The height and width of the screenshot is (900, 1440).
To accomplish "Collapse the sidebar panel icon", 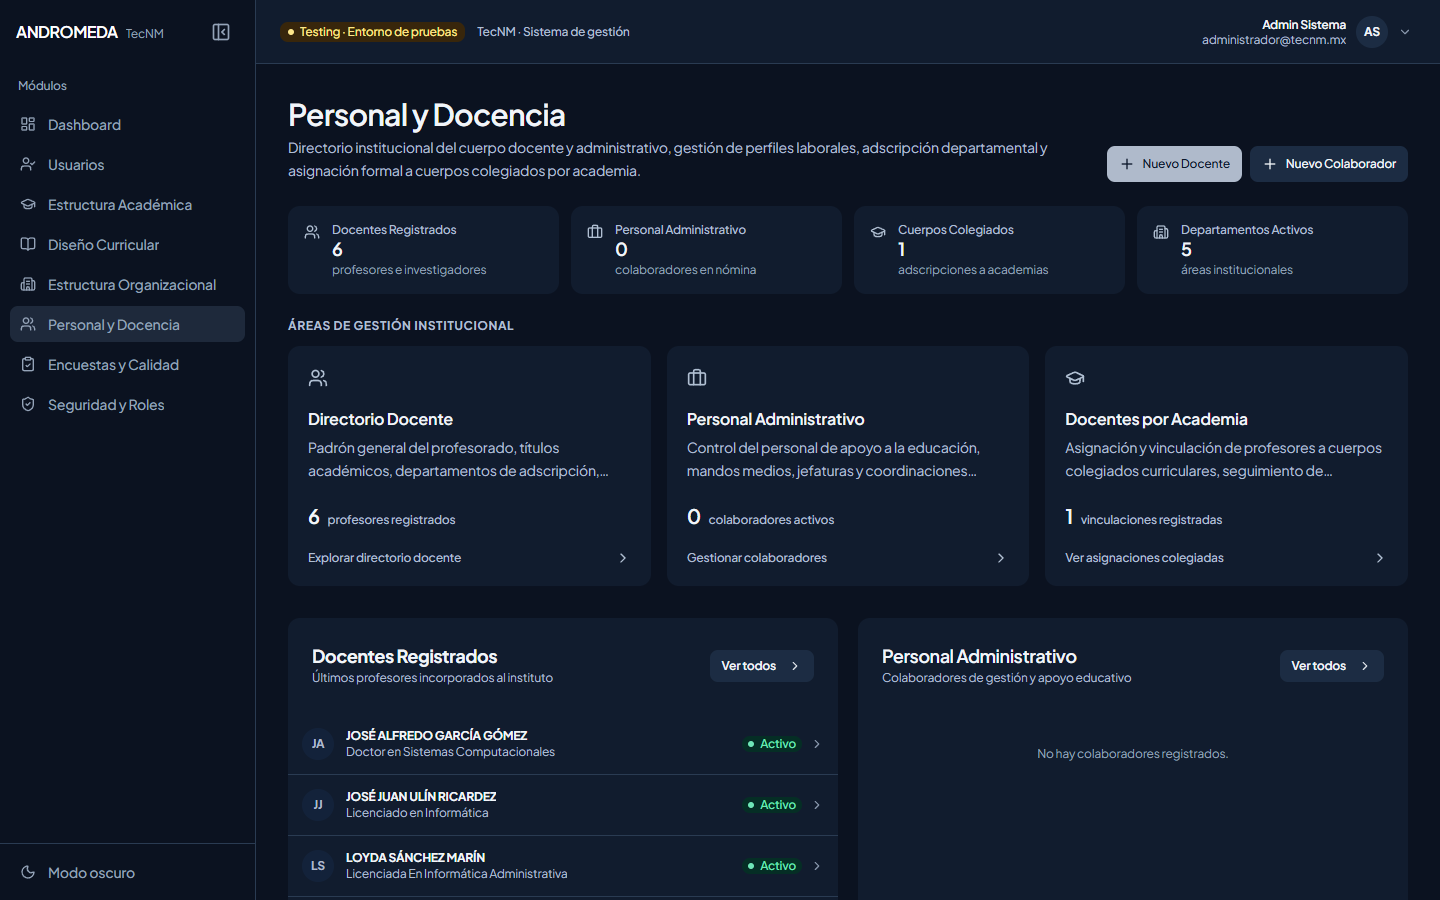I will [x=221, y=32].
